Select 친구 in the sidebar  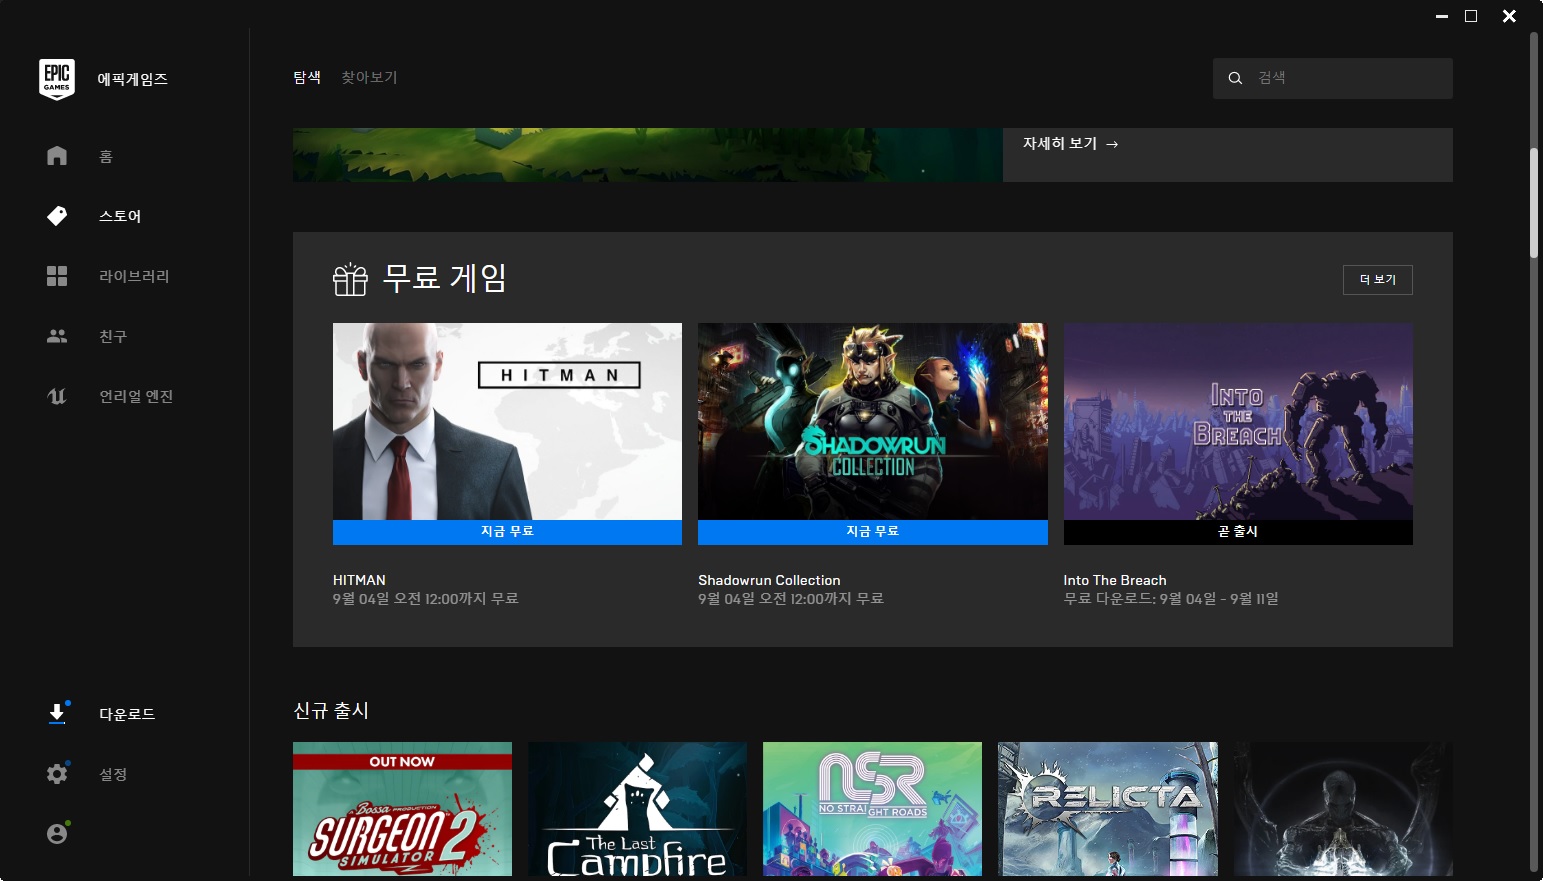[113, 336]
